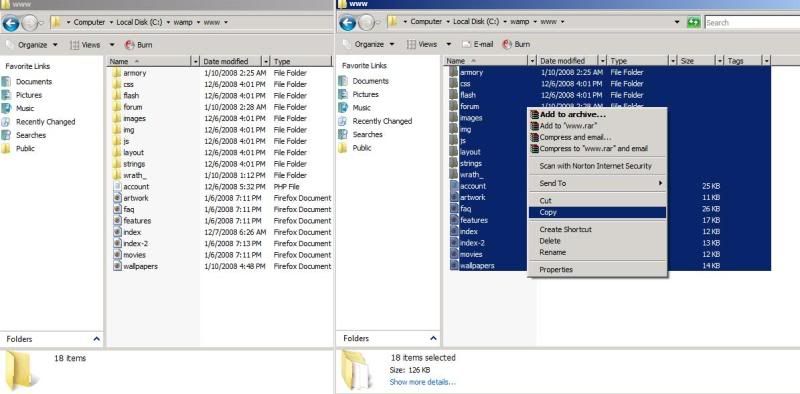Image resolution: width=800 pixels, height=394 pixels.
Task: Click Local Disk (C:) breadcrumb in right address bar
Action: pyautogui.click(x=476, y=22)
